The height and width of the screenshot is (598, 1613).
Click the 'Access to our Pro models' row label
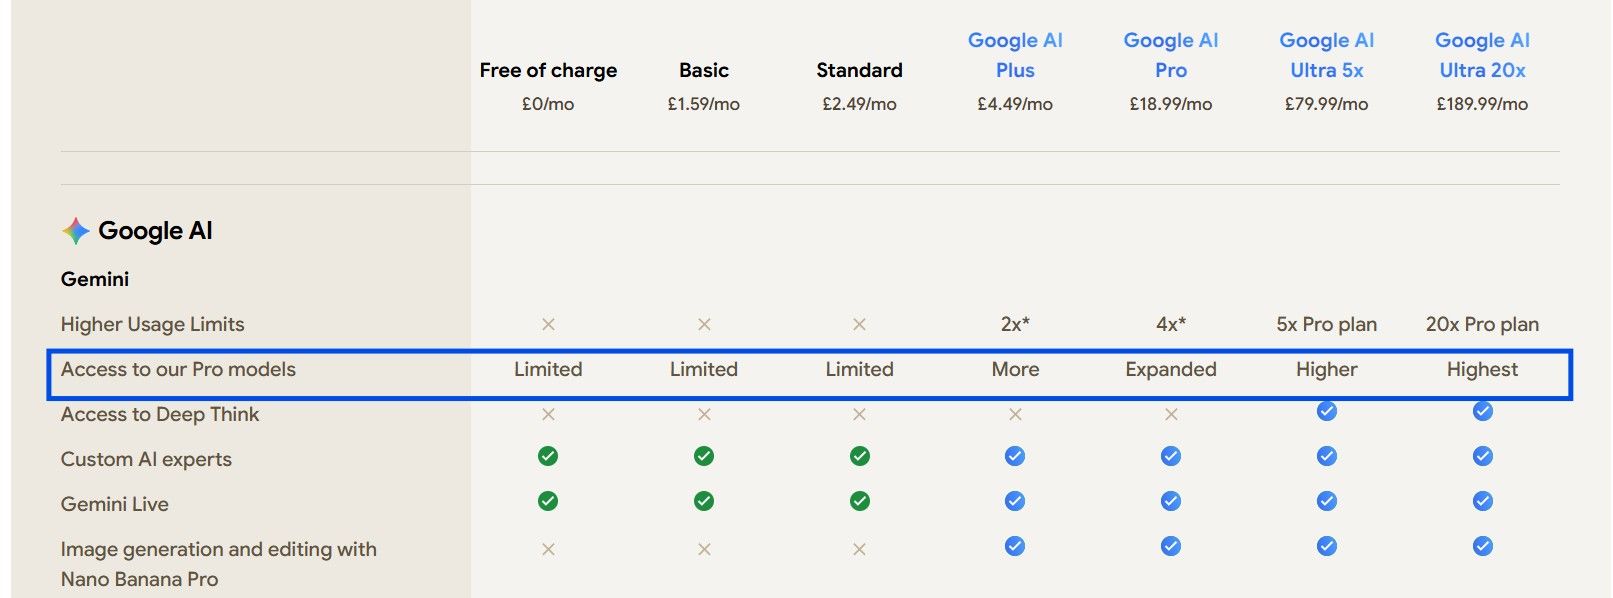click(x=178, y=369)
